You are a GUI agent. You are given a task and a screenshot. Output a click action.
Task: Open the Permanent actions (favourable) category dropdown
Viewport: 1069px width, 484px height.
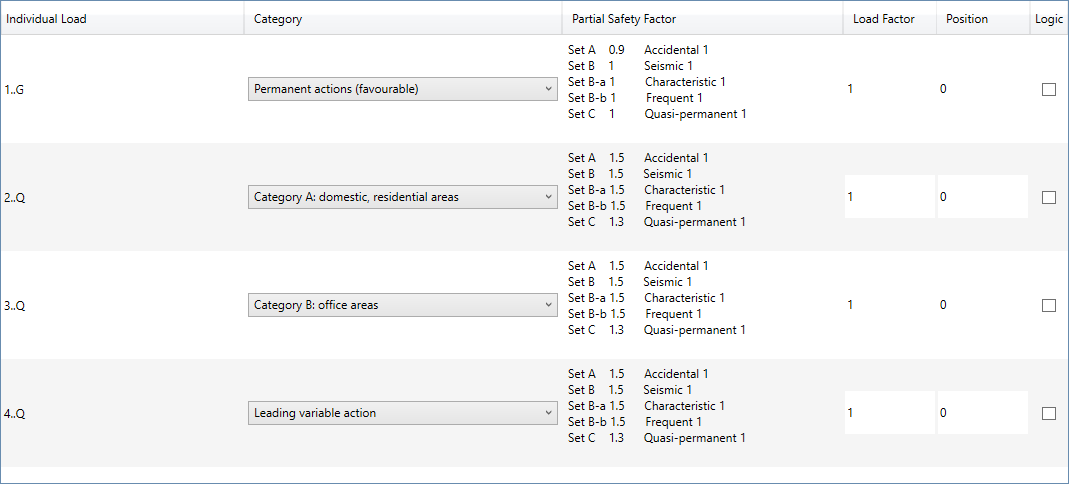pos(402,89)
